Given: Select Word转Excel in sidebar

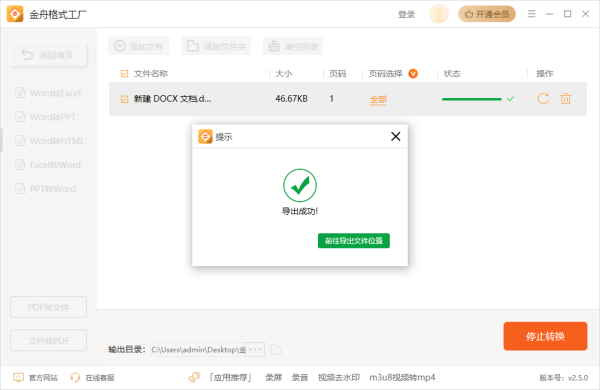Looking at the screenshot, I should pyautogui.click(x=48, y=93).
